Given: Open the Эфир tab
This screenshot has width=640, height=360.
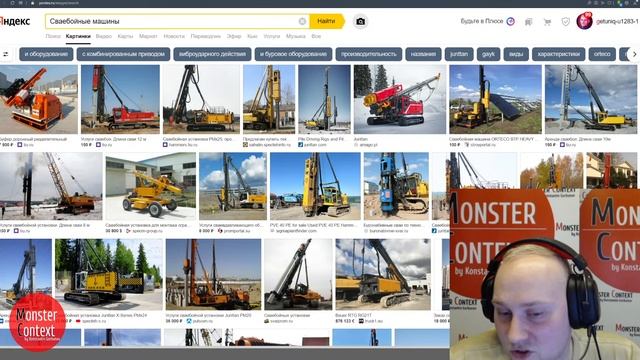Looking at the screenshot, I should coord(234,36).
